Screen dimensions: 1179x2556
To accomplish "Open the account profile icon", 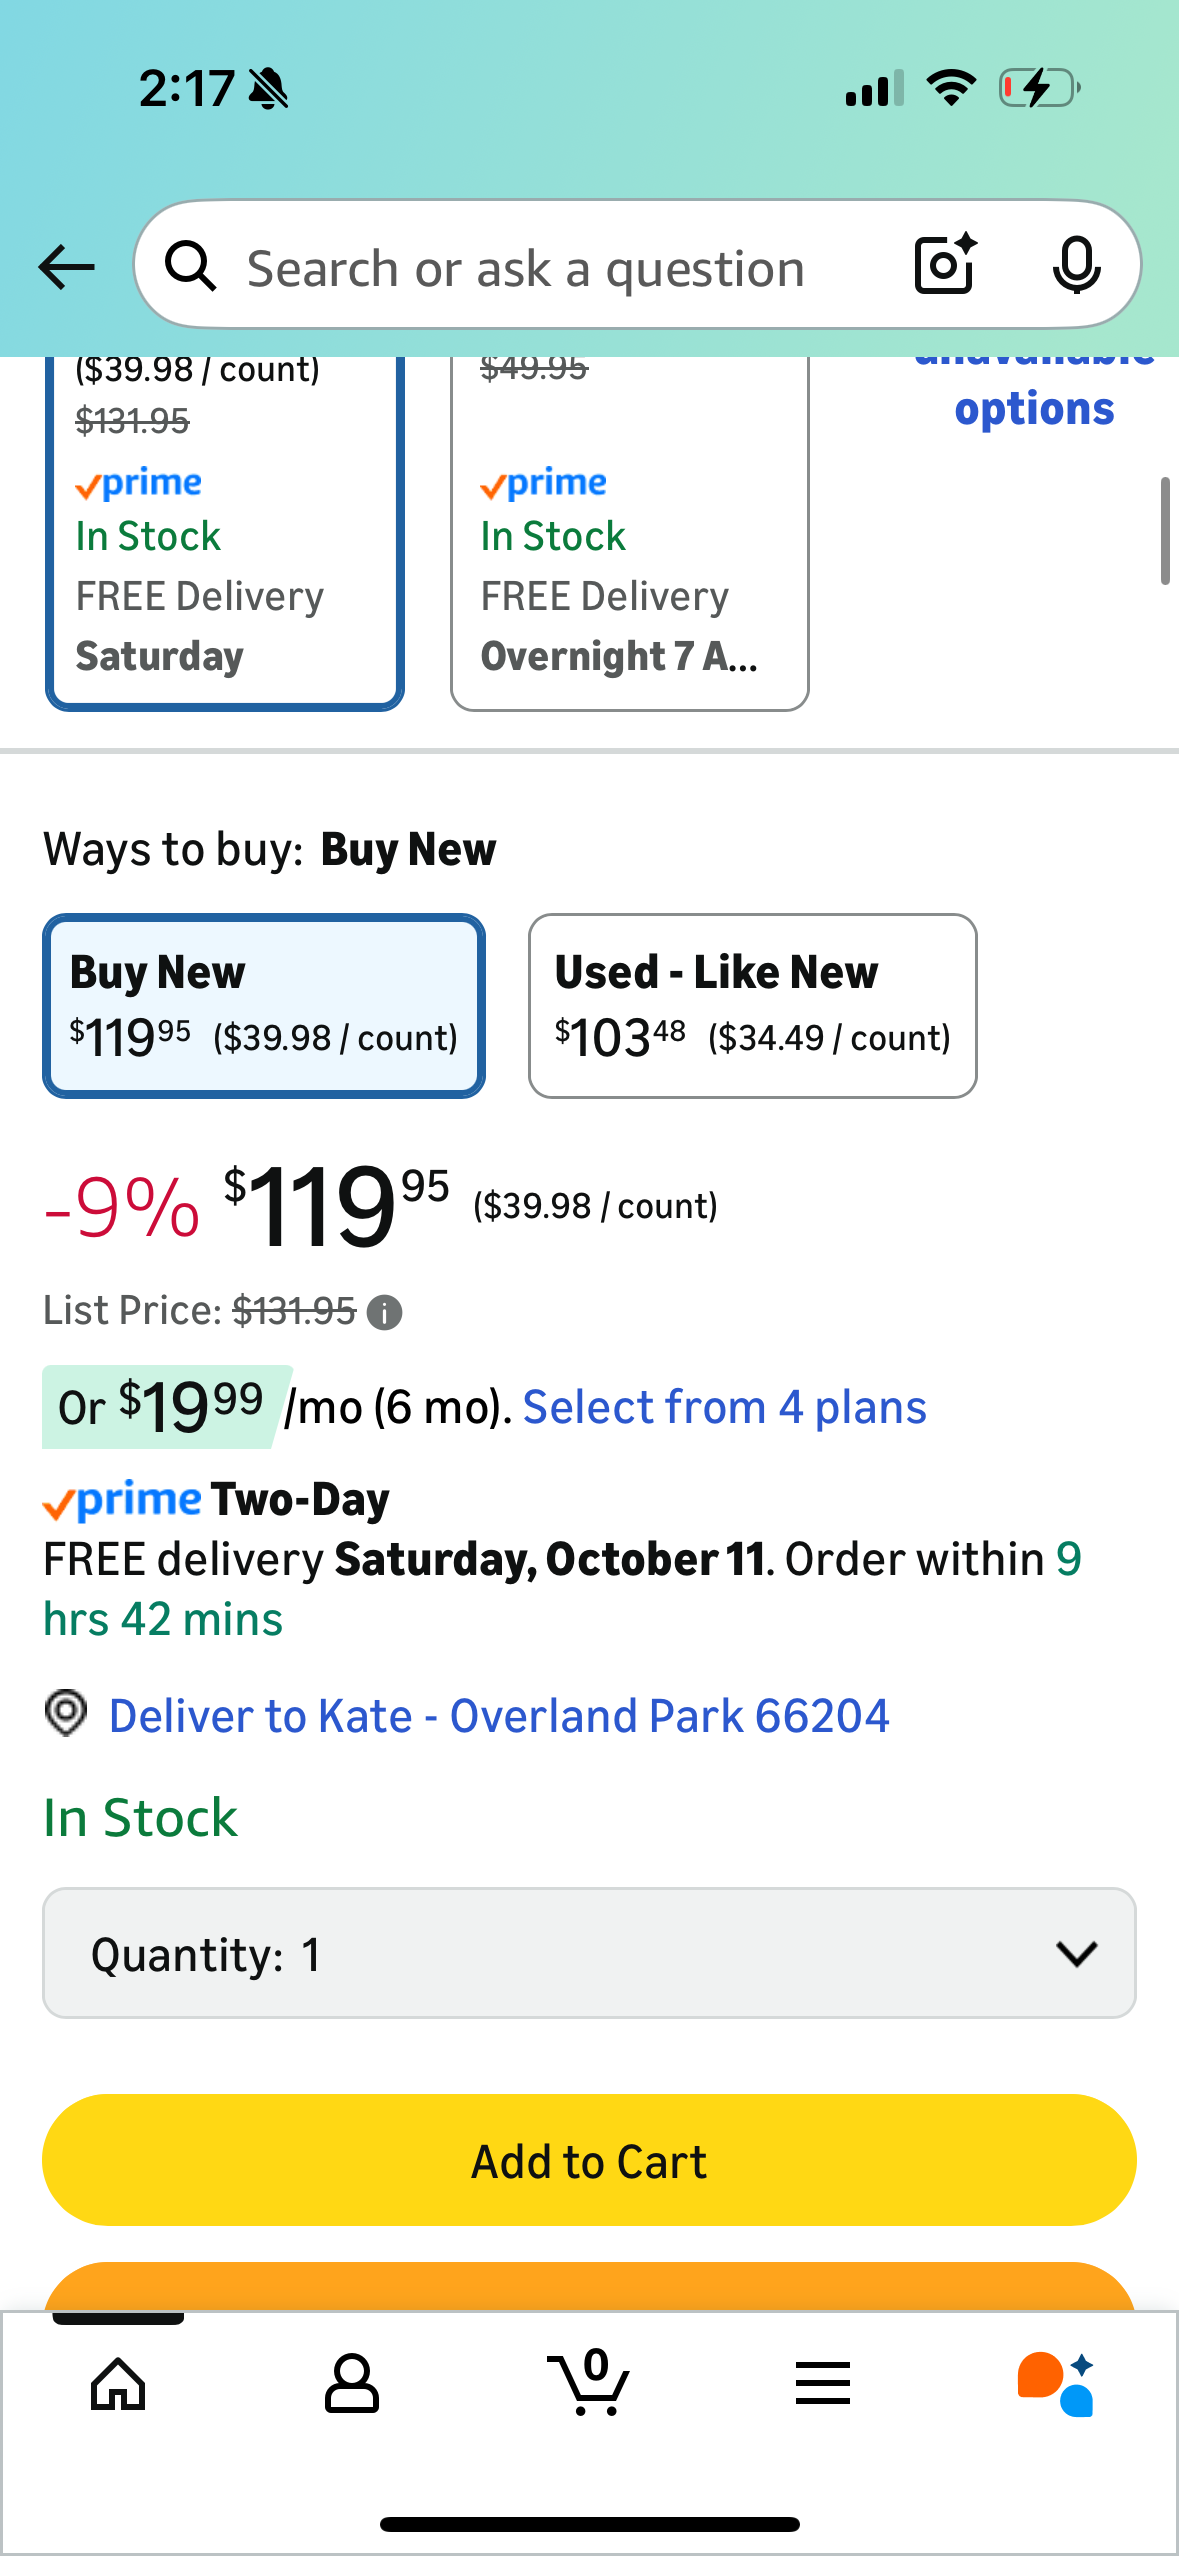I will point(352,2384).
